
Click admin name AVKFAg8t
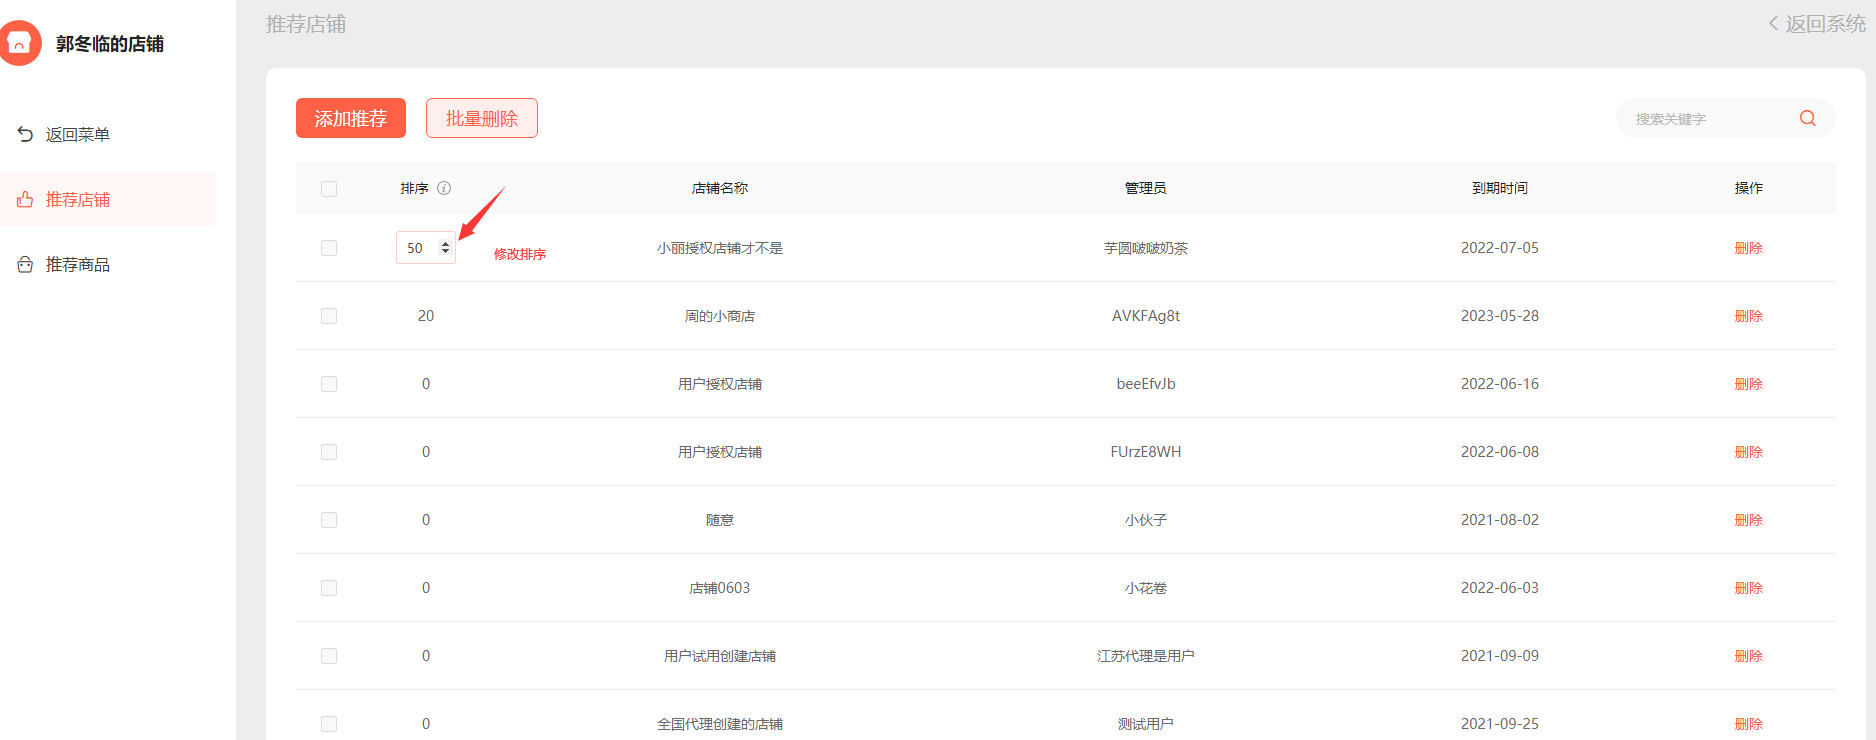[x=1146, y=316]
